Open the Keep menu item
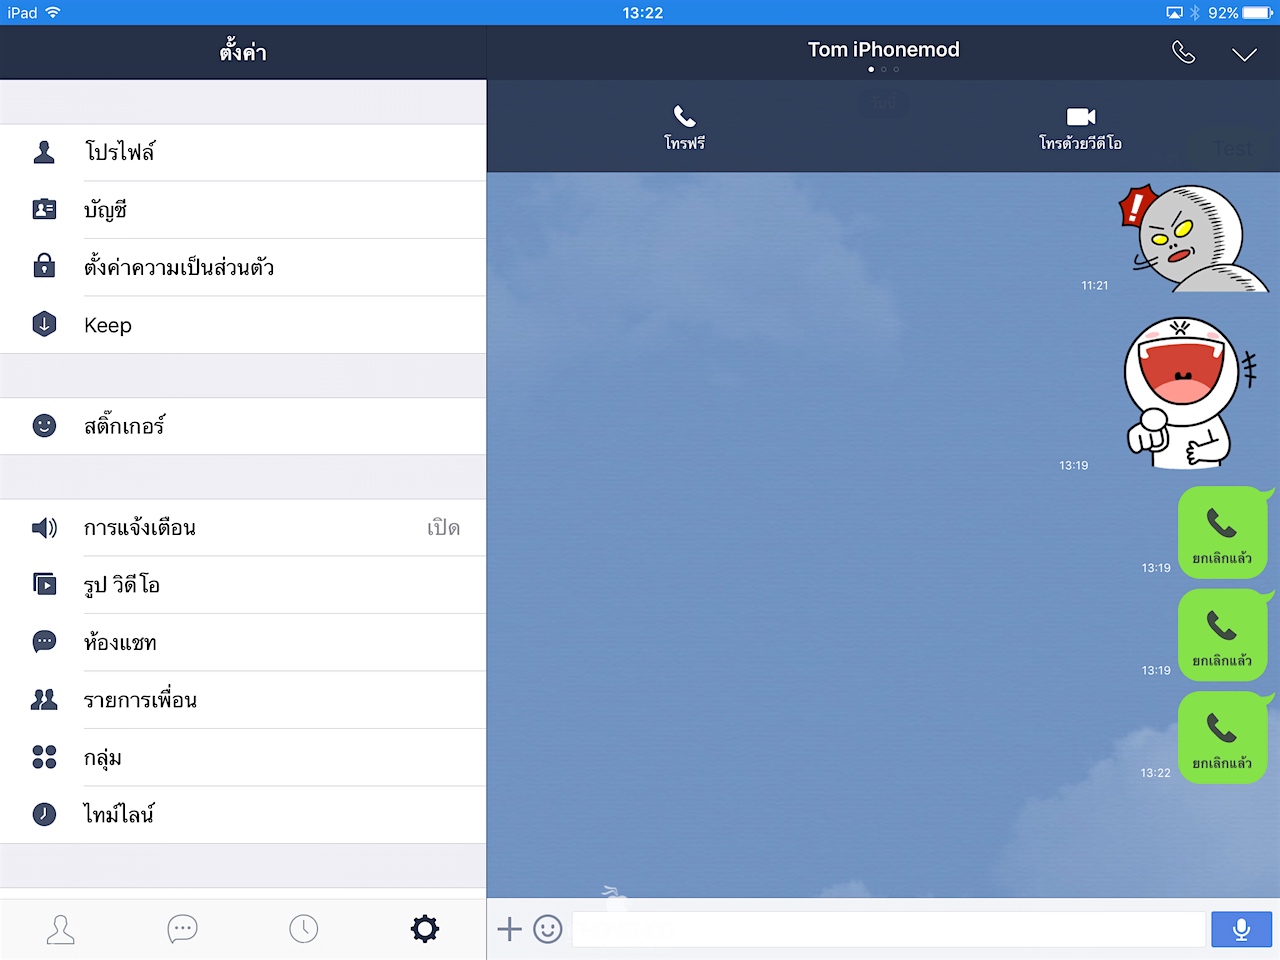 click(x=243, y=325)
